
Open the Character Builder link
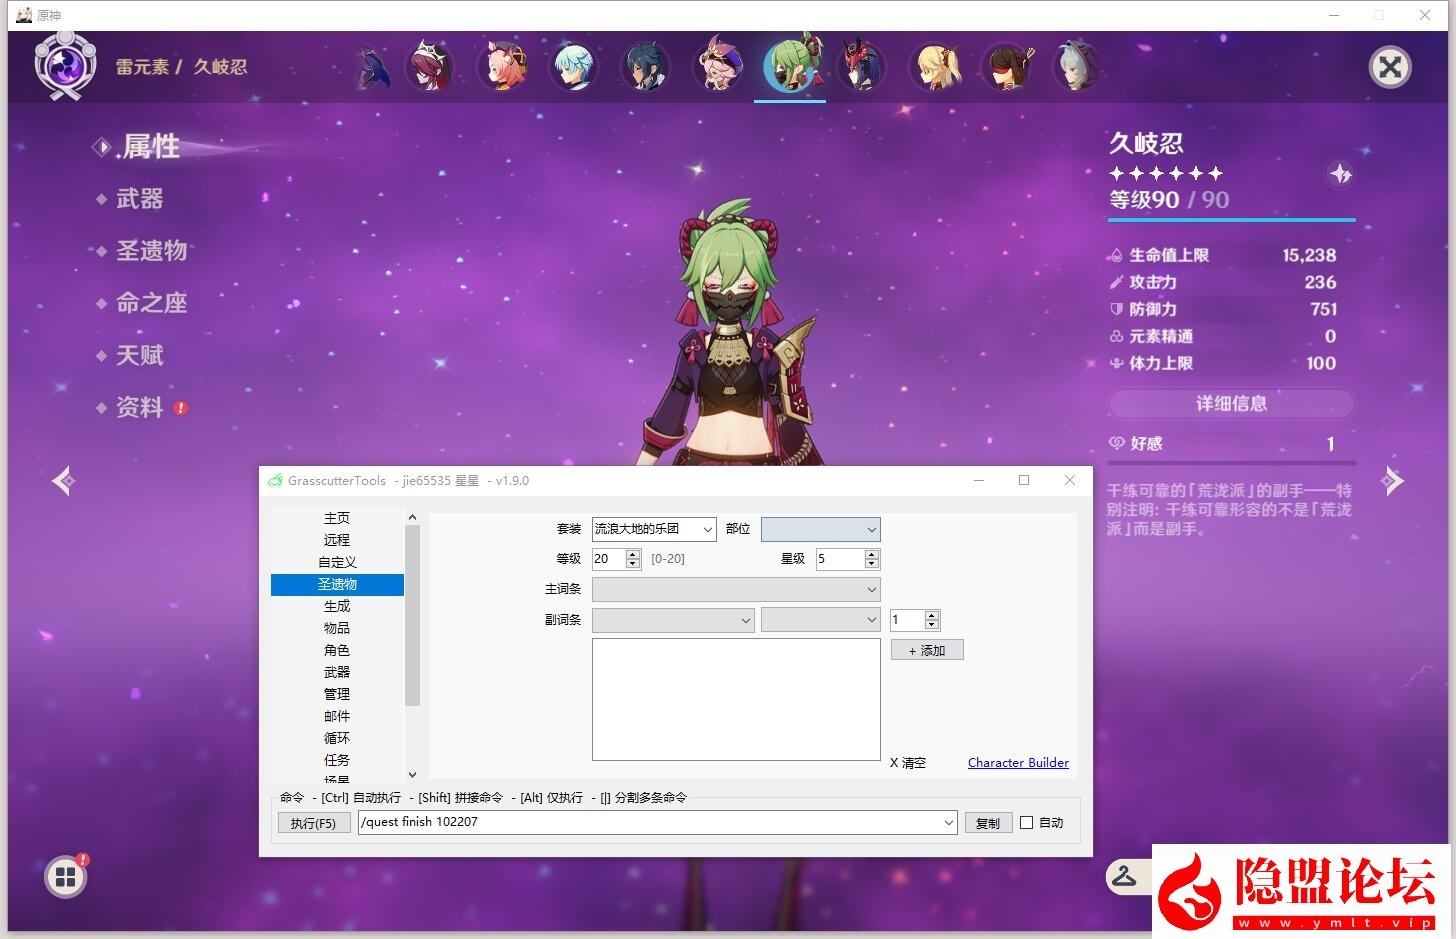(1018, 762)
